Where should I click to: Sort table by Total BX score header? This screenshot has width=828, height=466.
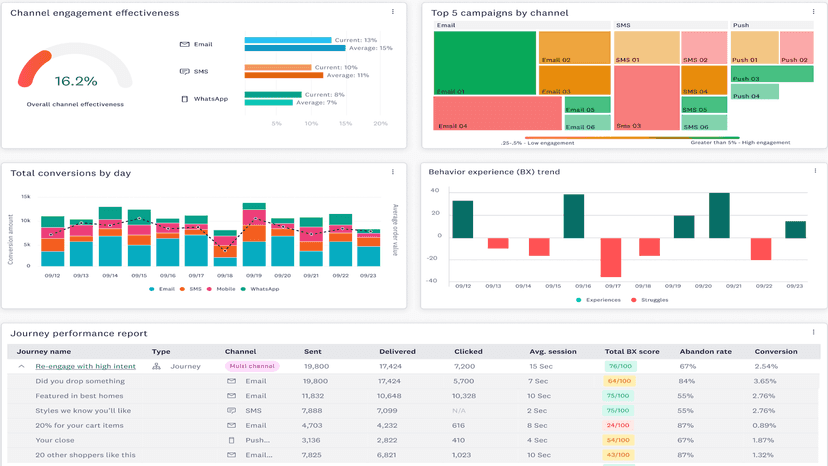coord(632,351)
